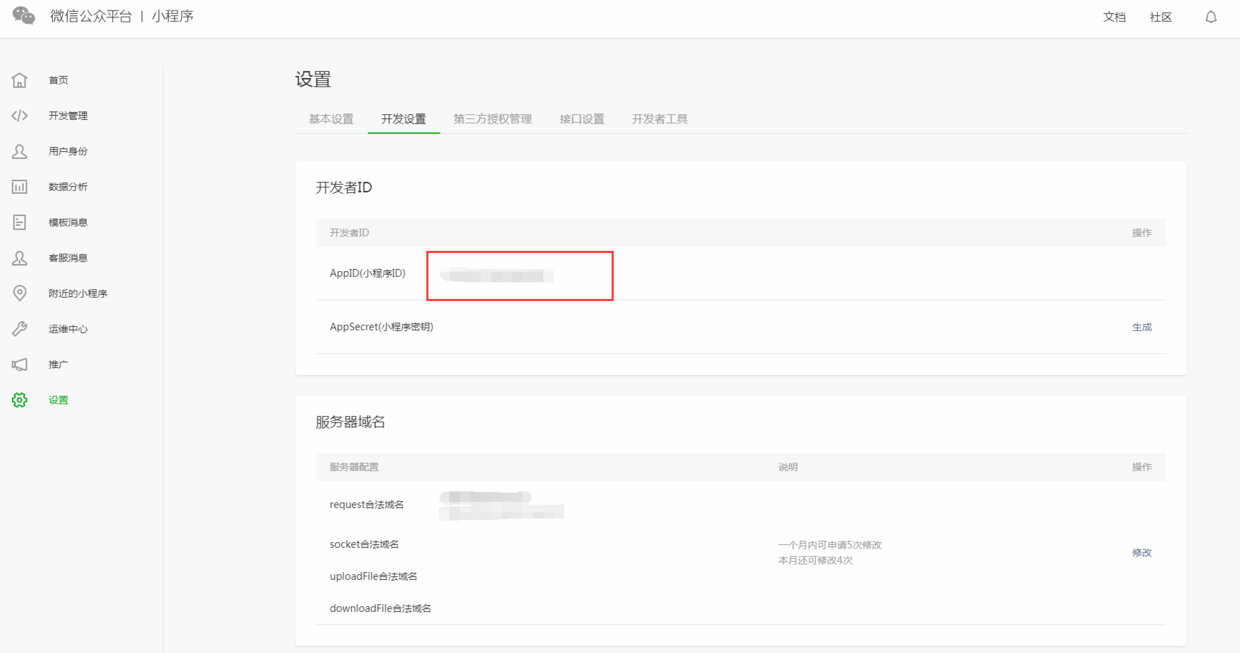Select 设置 in the sidebar
This screenshot has height=653, width=1240.
[59, 400]
